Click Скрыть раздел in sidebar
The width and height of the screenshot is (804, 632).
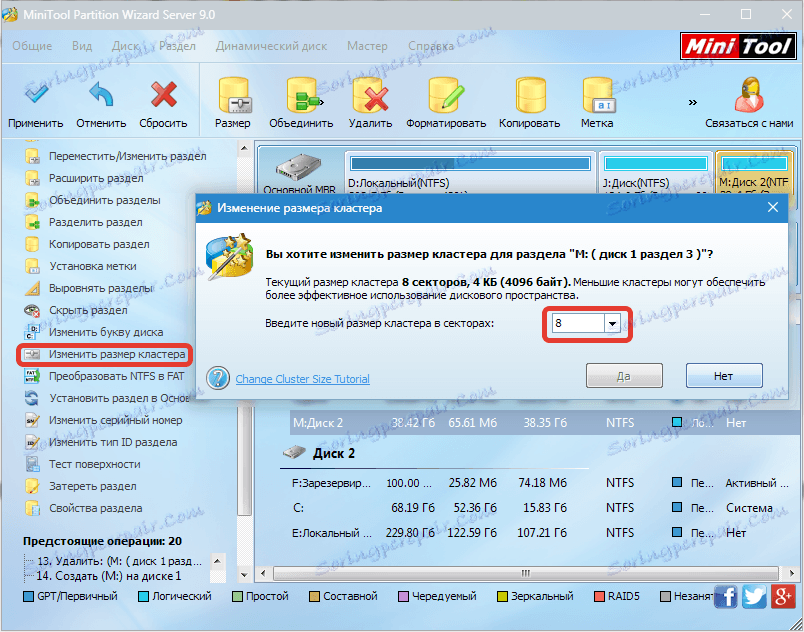(x=76, y=311)
